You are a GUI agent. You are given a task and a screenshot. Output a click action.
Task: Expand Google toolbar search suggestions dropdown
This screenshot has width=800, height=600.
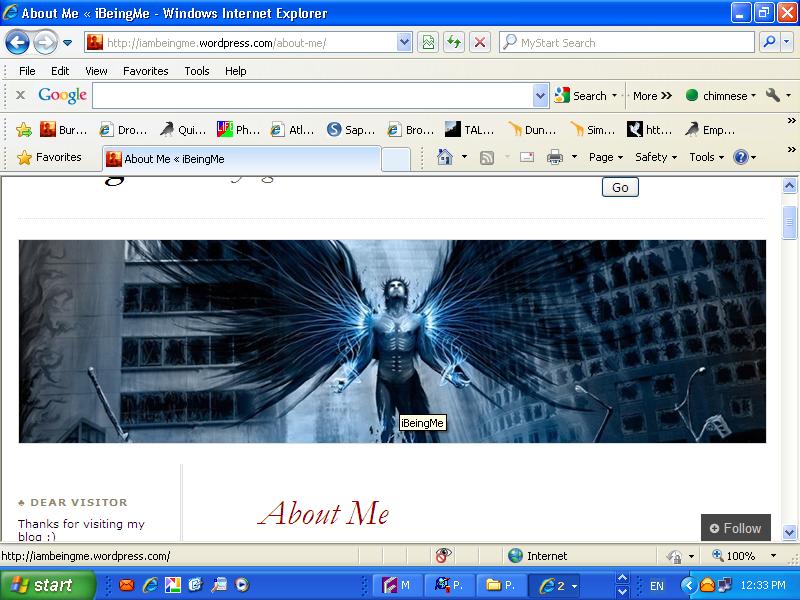pyautogui.click(x=540, y=95)
